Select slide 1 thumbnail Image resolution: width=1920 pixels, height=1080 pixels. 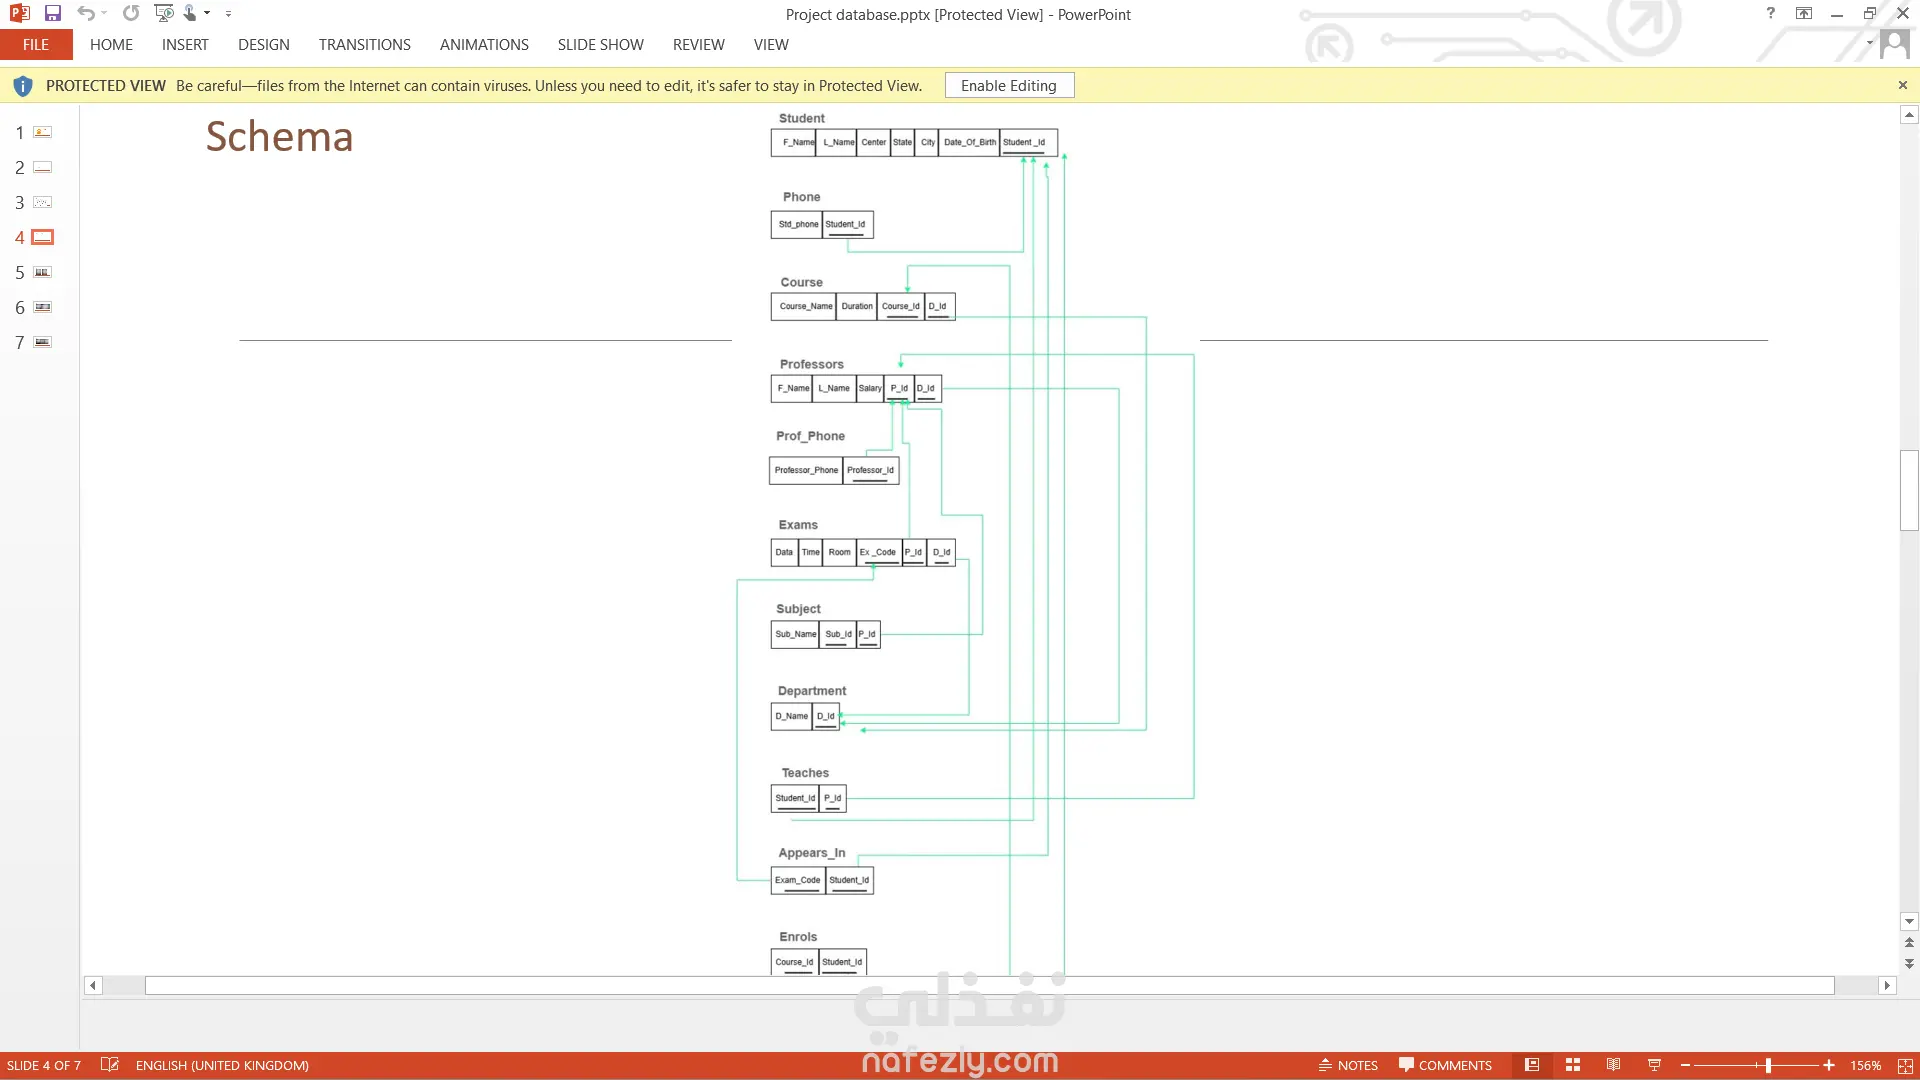click(x=42, y=132)
